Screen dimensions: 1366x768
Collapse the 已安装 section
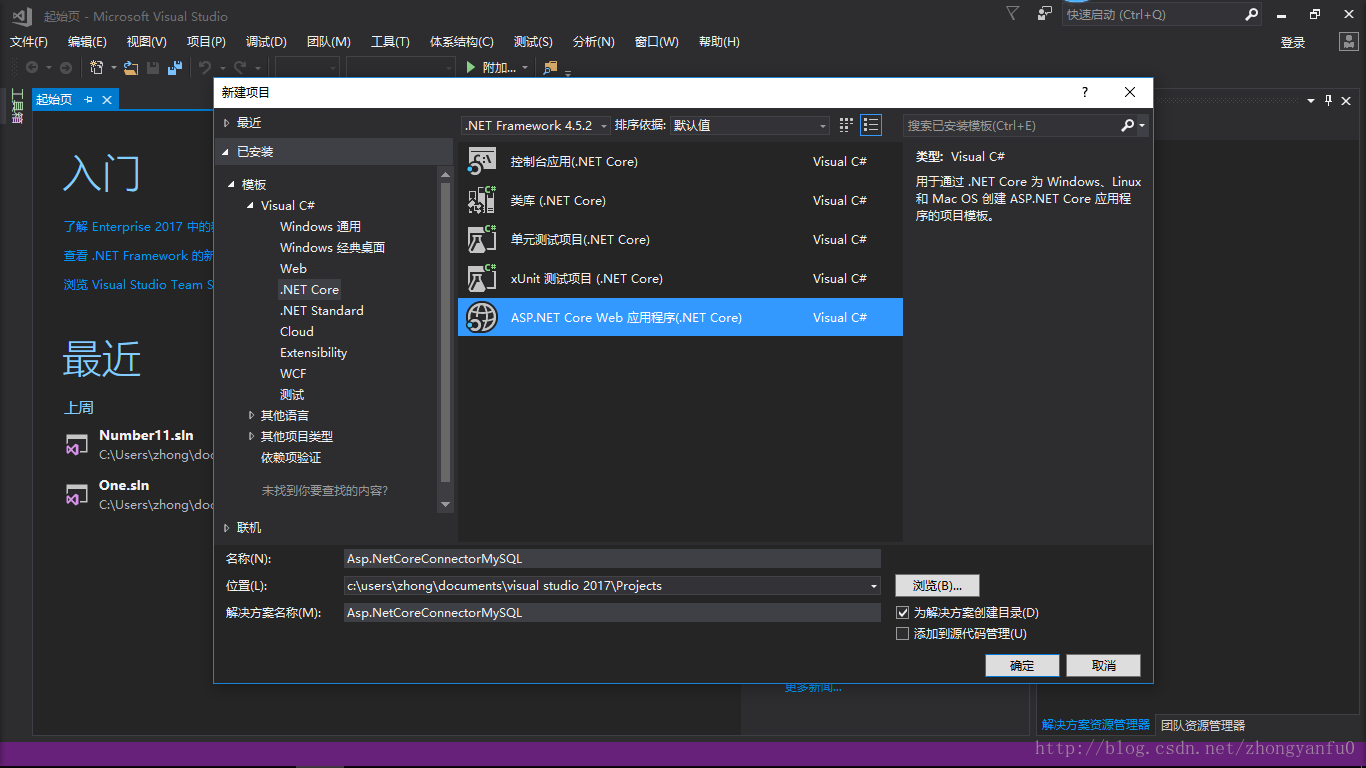227,152
